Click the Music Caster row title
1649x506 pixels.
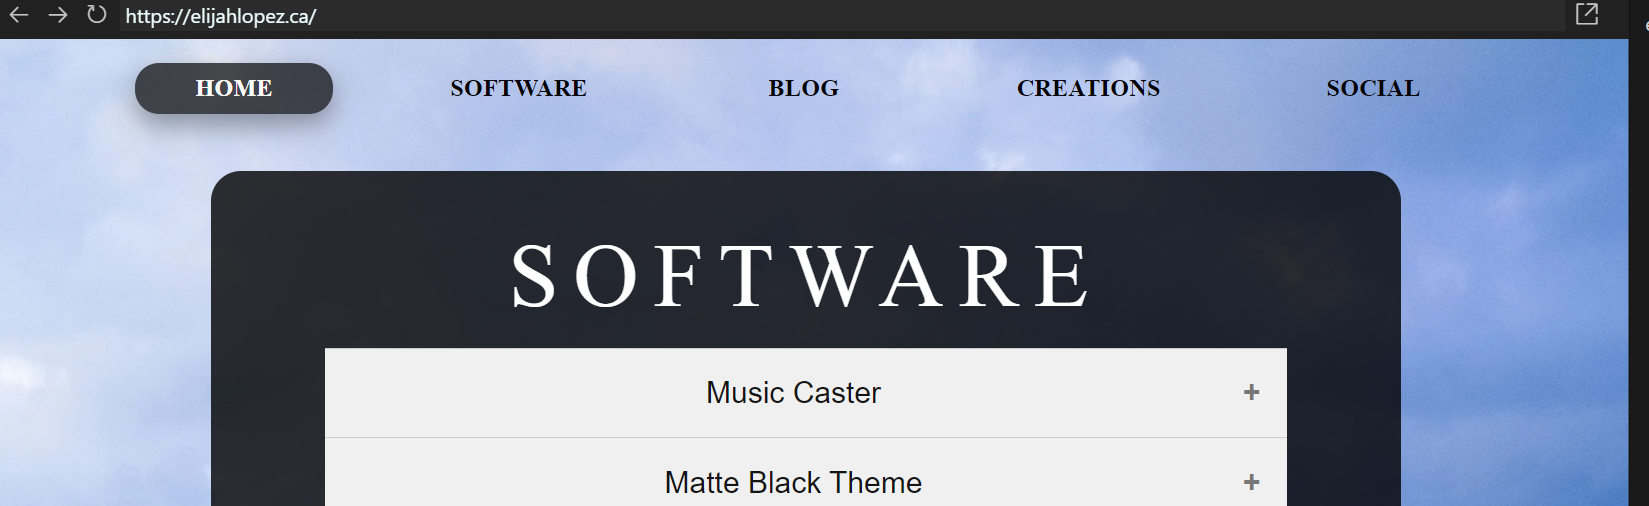coord(793,392)
